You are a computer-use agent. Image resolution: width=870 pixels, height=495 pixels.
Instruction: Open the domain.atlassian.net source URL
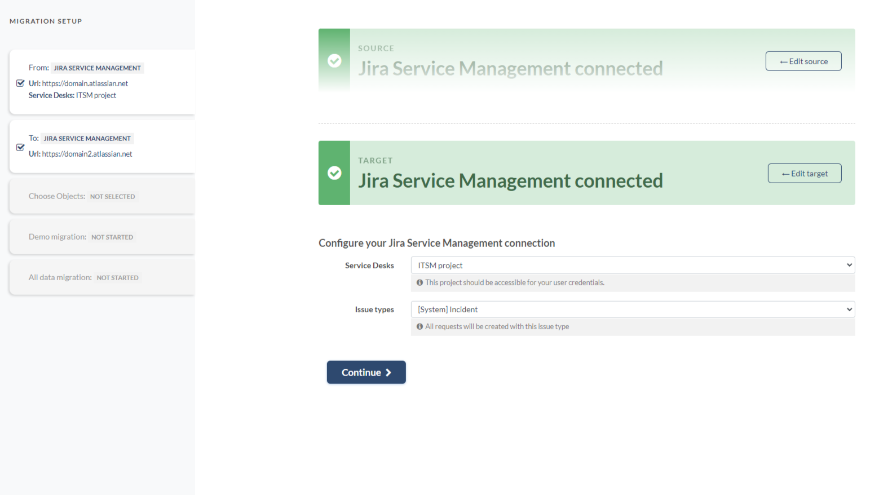pos(85,83)
